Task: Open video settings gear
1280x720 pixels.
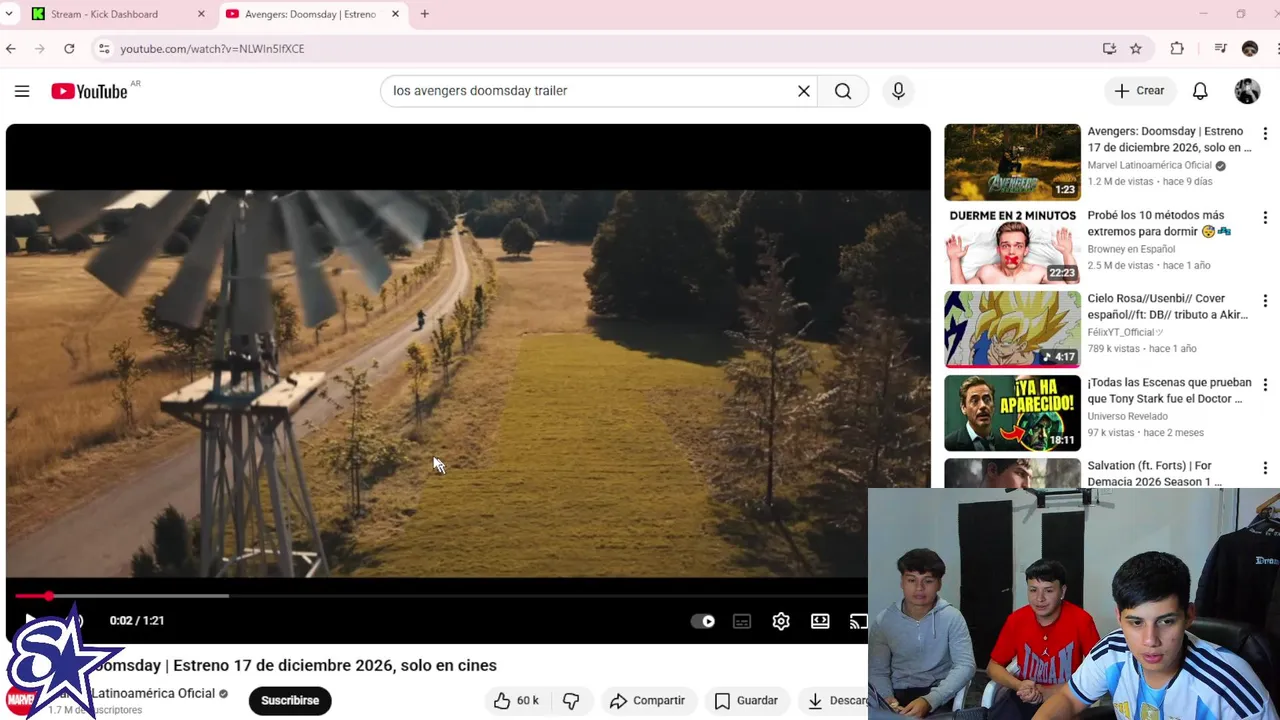Action: pyautogui.click(x=781, y=621)
